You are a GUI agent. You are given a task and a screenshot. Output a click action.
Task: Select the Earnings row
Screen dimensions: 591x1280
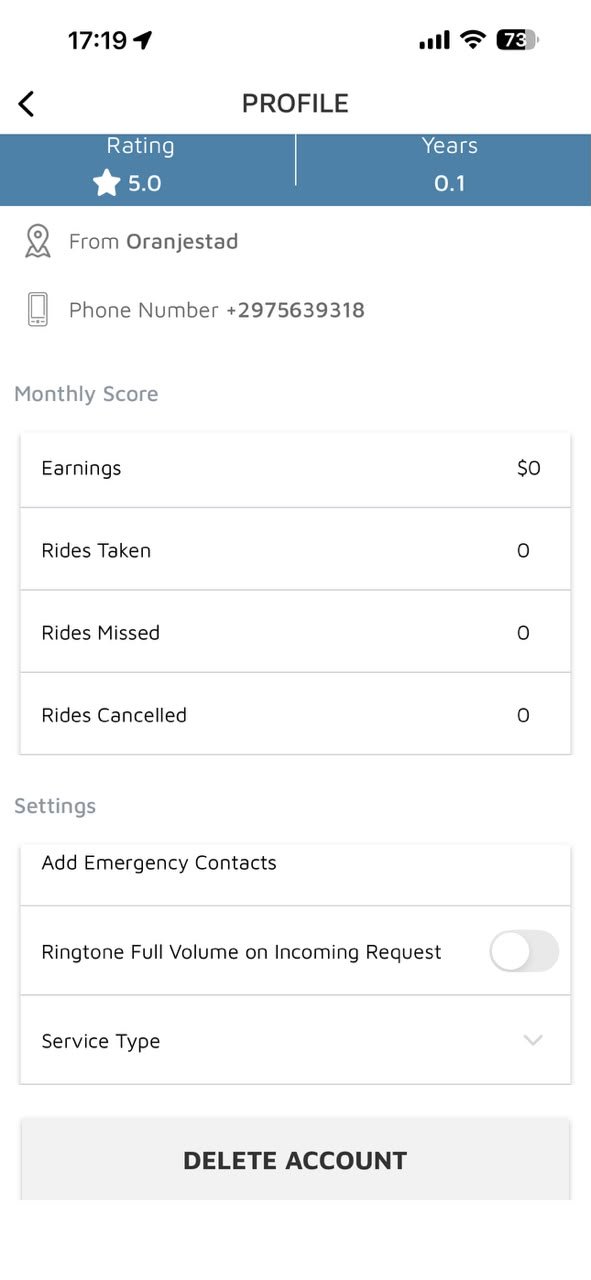click(295, 468)
